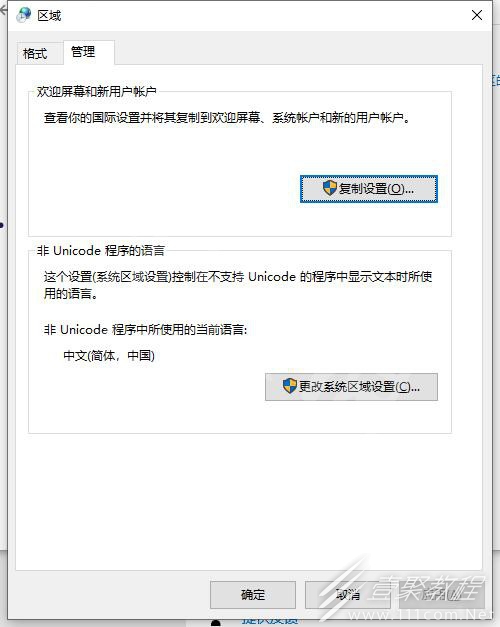Click the shield icon on the 复制设置 button
The width and height of the screenshot is (500, 627).
[330, 188]
